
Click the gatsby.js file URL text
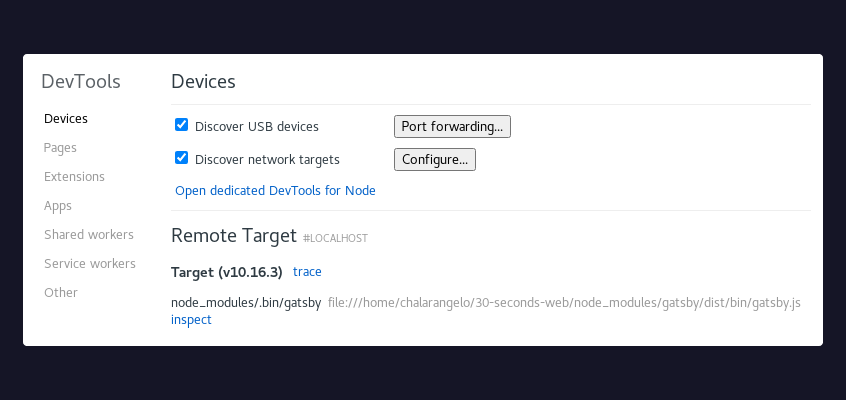click(x=565, y=302)
